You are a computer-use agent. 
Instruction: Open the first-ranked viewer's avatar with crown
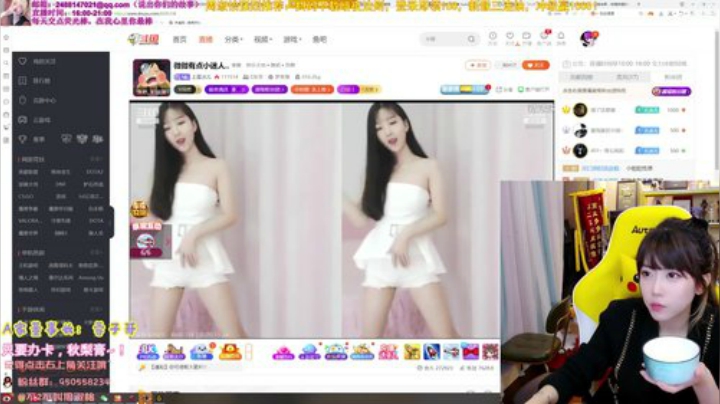pyautogui.click(x=580, y=110)
